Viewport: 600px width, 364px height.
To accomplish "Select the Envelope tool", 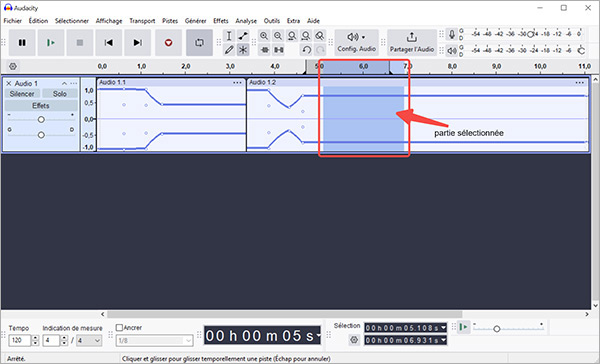I will click(243, 36).
